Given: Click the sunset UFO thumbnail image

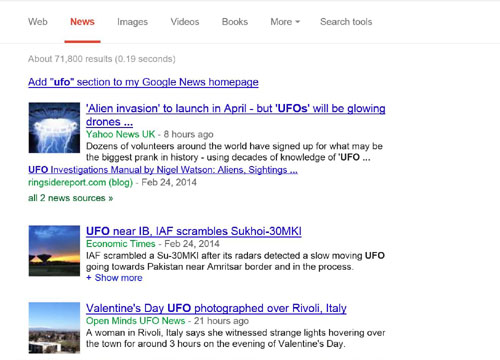Looking at the screenshot, I should 54,251.
